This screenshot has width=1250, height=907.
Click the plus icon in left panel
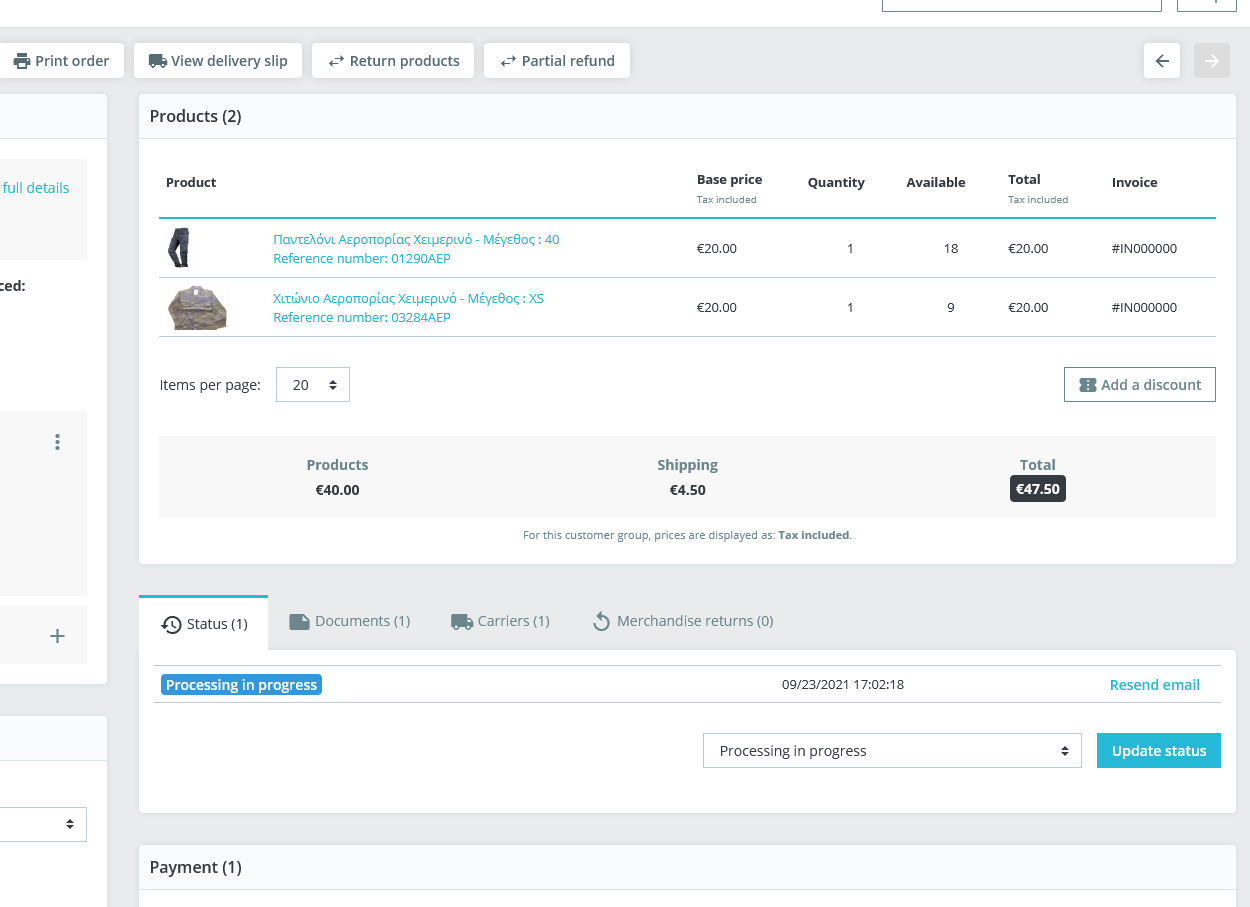(x=58, y=636)
